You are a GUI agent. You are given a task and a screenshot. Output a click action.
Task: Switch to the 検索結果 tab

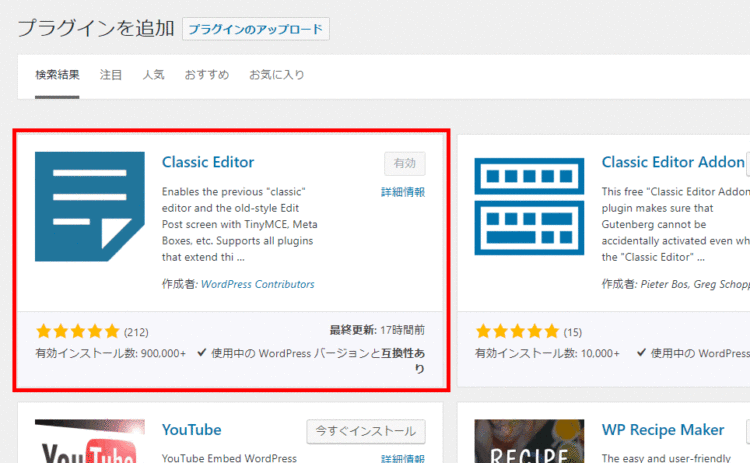(x=57, y=75)
